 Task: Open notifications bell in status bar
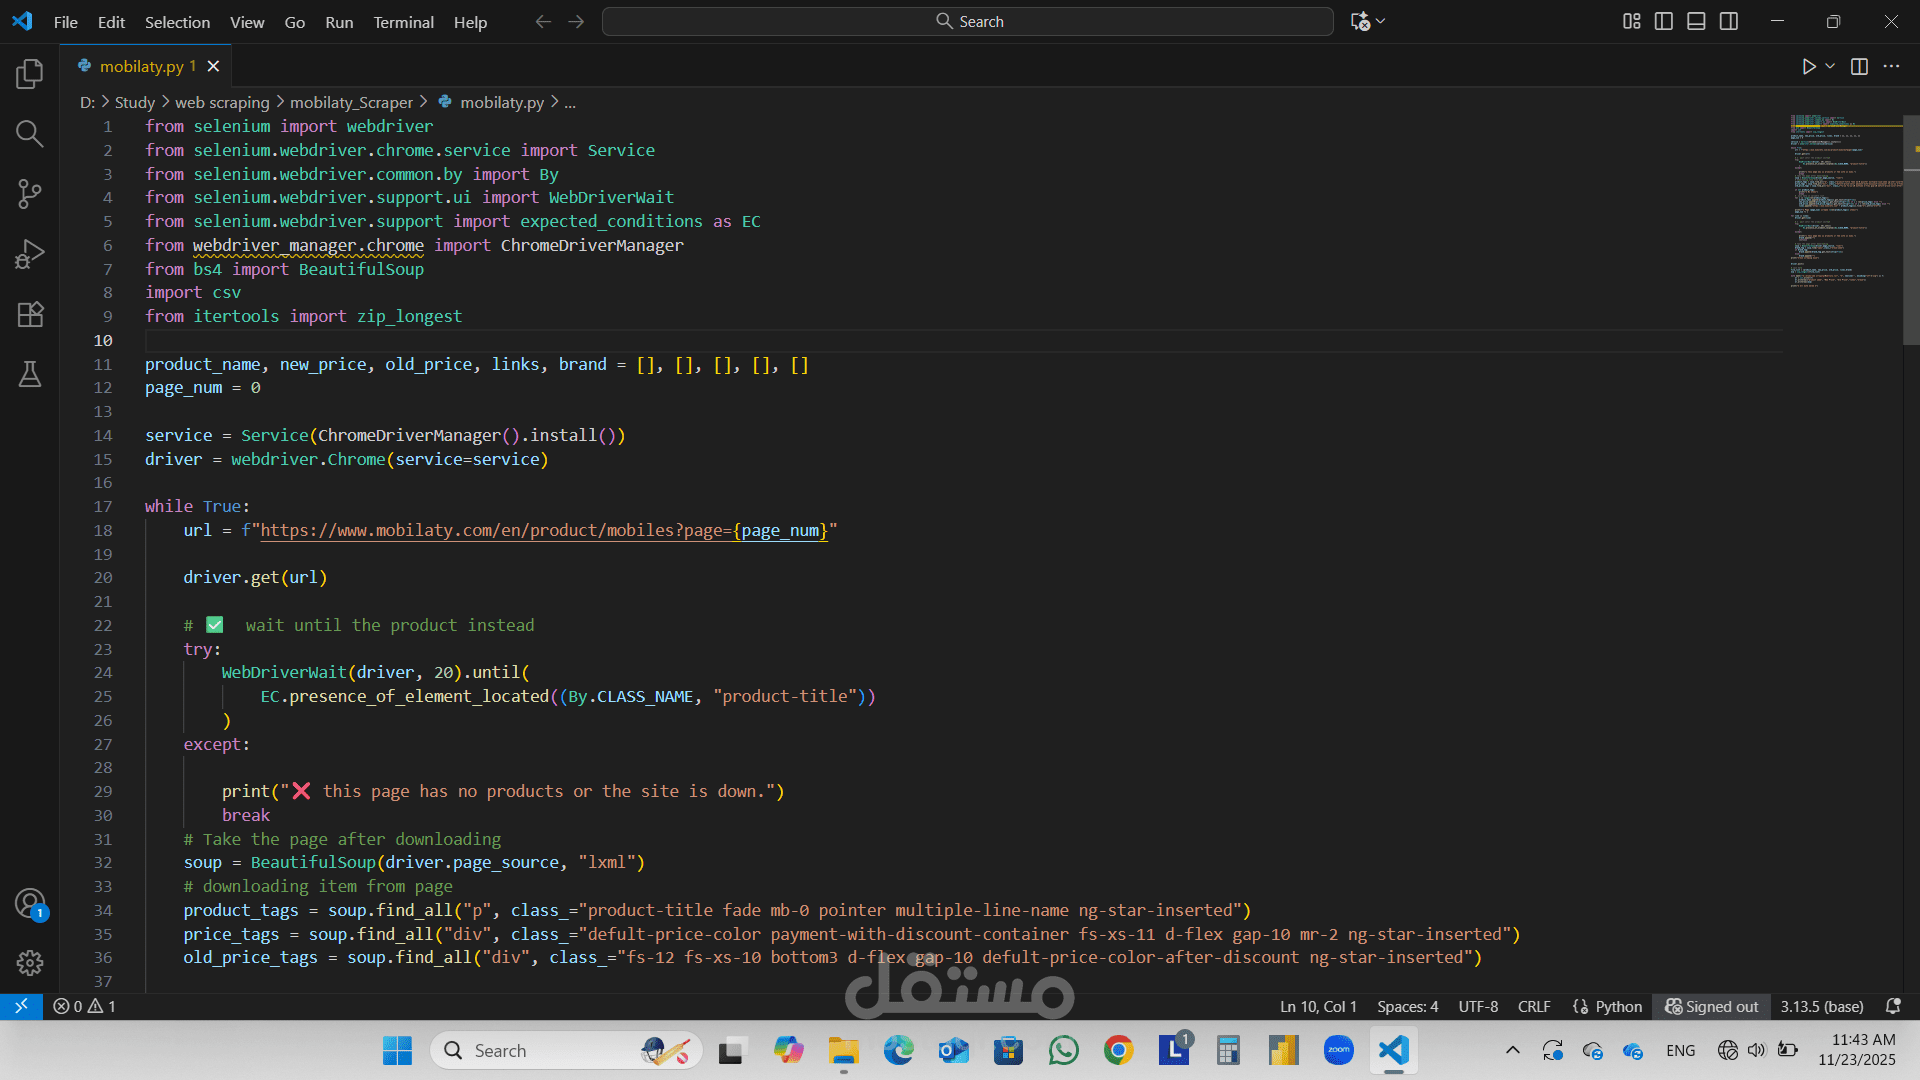click(x=1893, y=1006)
